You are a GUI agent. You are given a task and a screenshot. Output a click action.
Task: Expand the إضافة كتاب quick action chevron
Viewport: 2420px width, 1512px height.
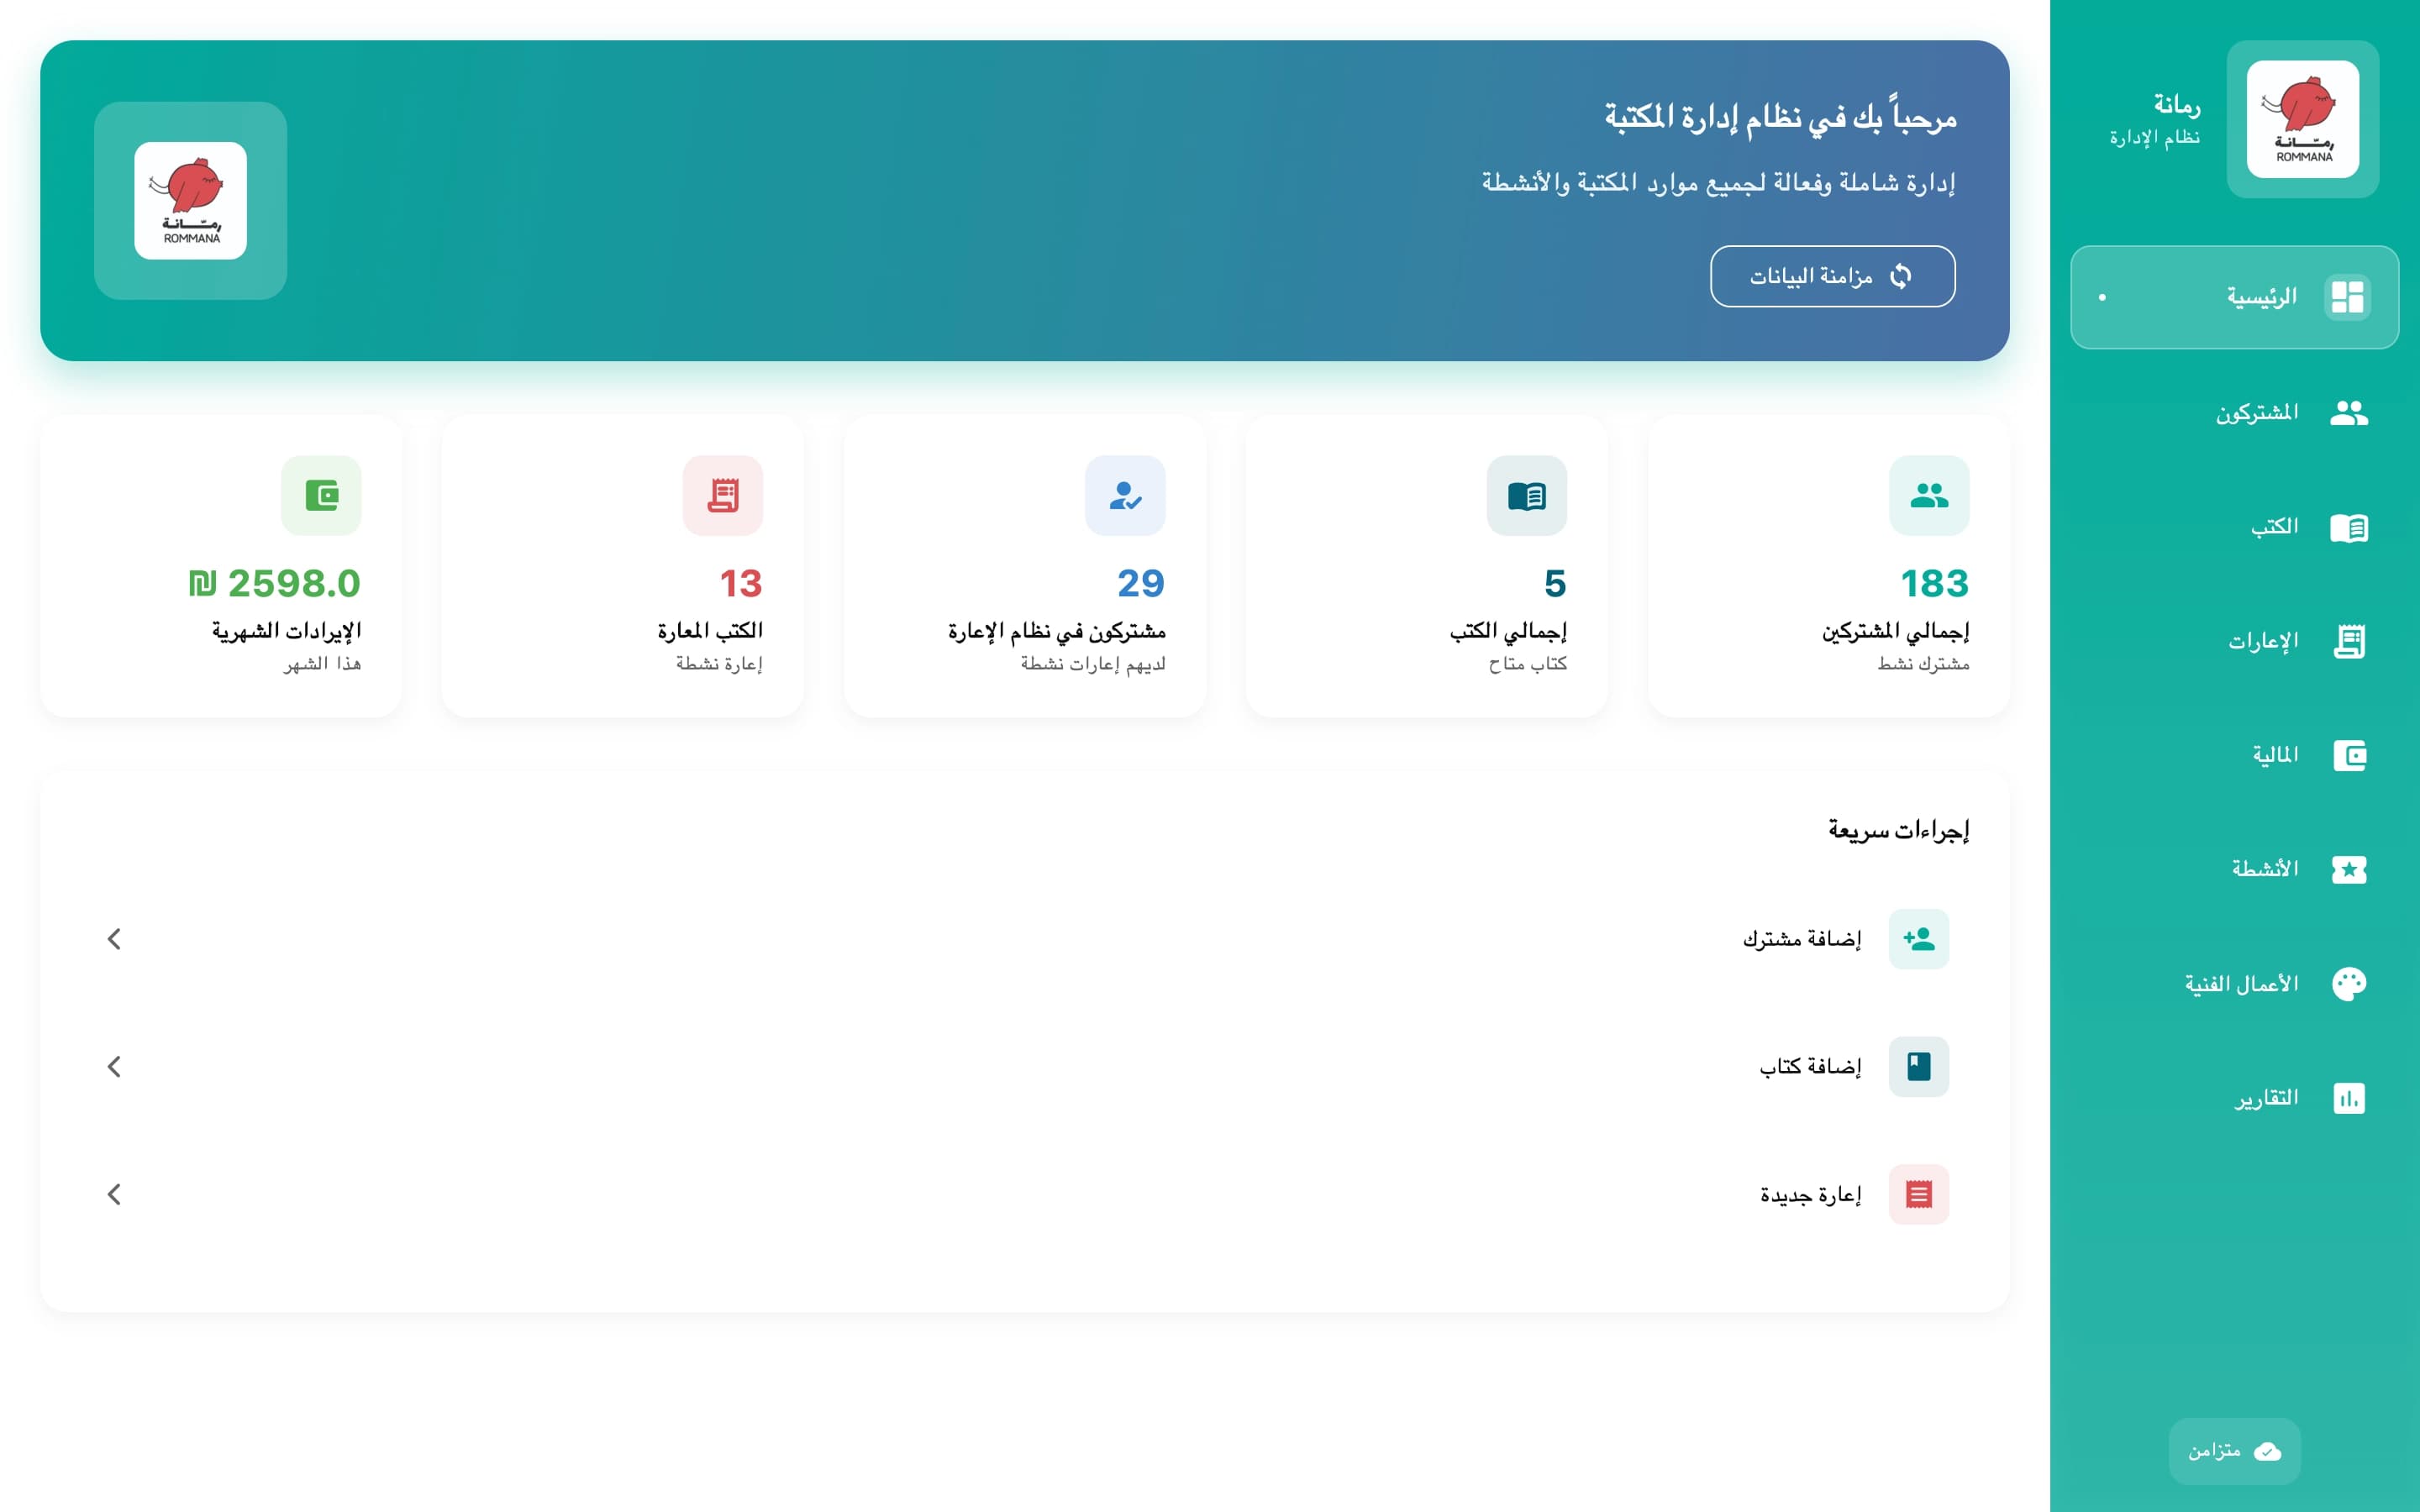click(x=115, y=1066)
